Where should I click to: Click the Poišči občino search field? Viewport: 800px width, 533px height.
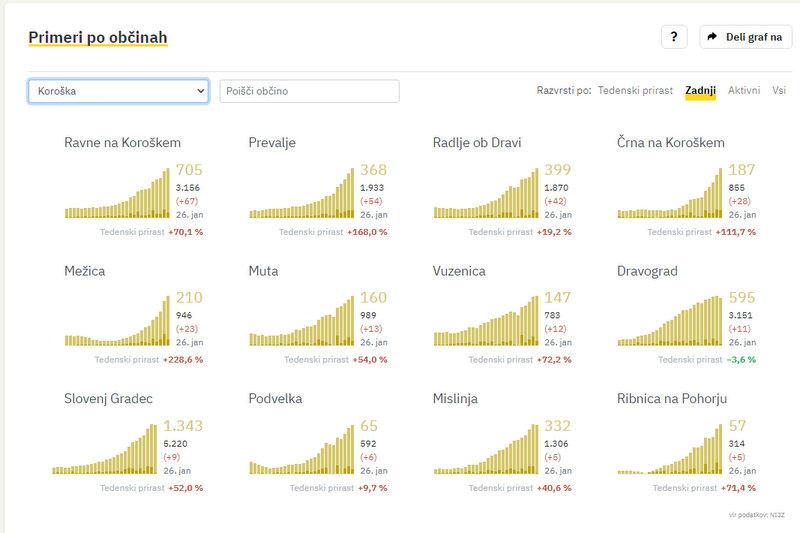pos(309,91)
